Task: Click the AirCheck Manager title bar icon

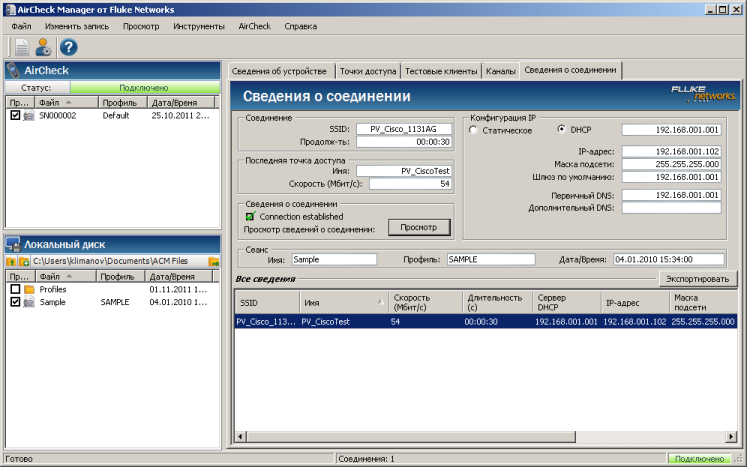Action: [x=10, y=10]
